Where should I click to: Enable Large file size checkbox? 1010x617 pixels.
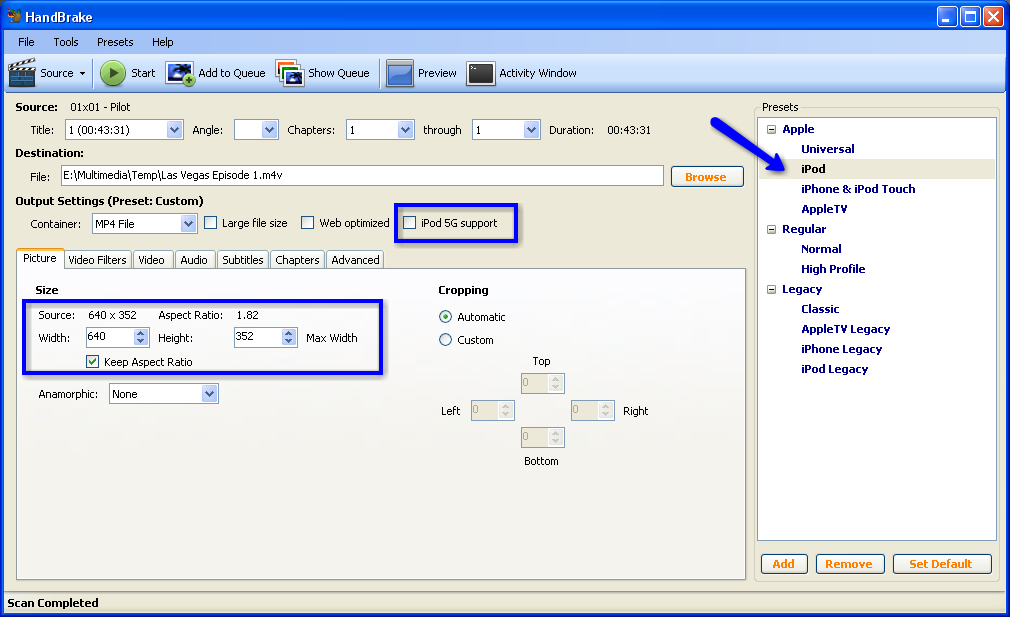coord(211,223)
